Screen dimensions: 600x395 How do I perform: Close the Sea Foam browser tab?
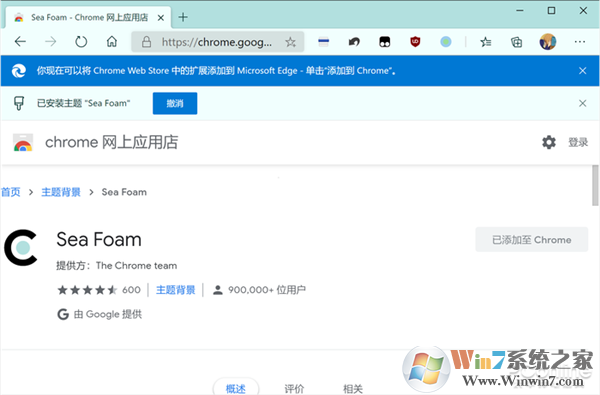pyautogui.click(x=161, y=18)
